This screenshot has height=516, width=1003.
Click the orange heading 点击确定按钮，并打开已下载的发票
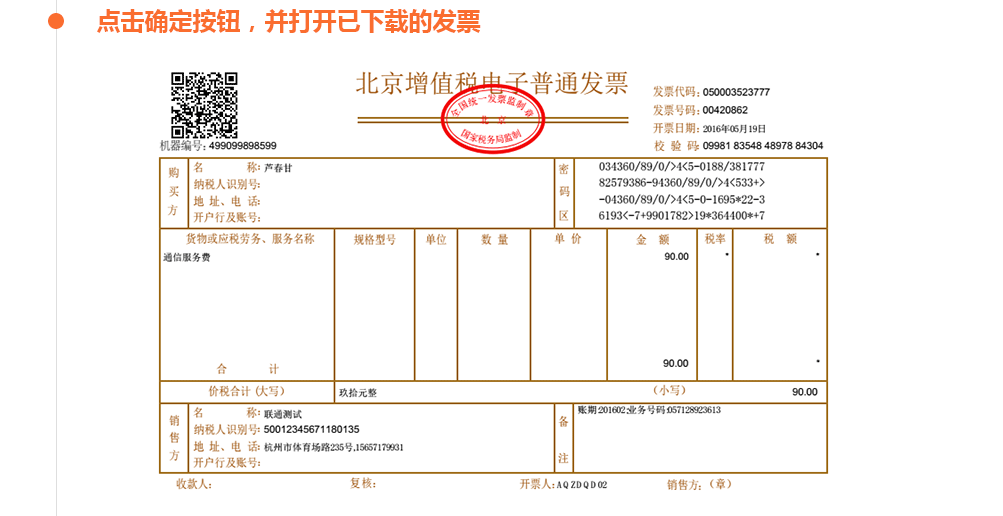(x=288, y=21)
